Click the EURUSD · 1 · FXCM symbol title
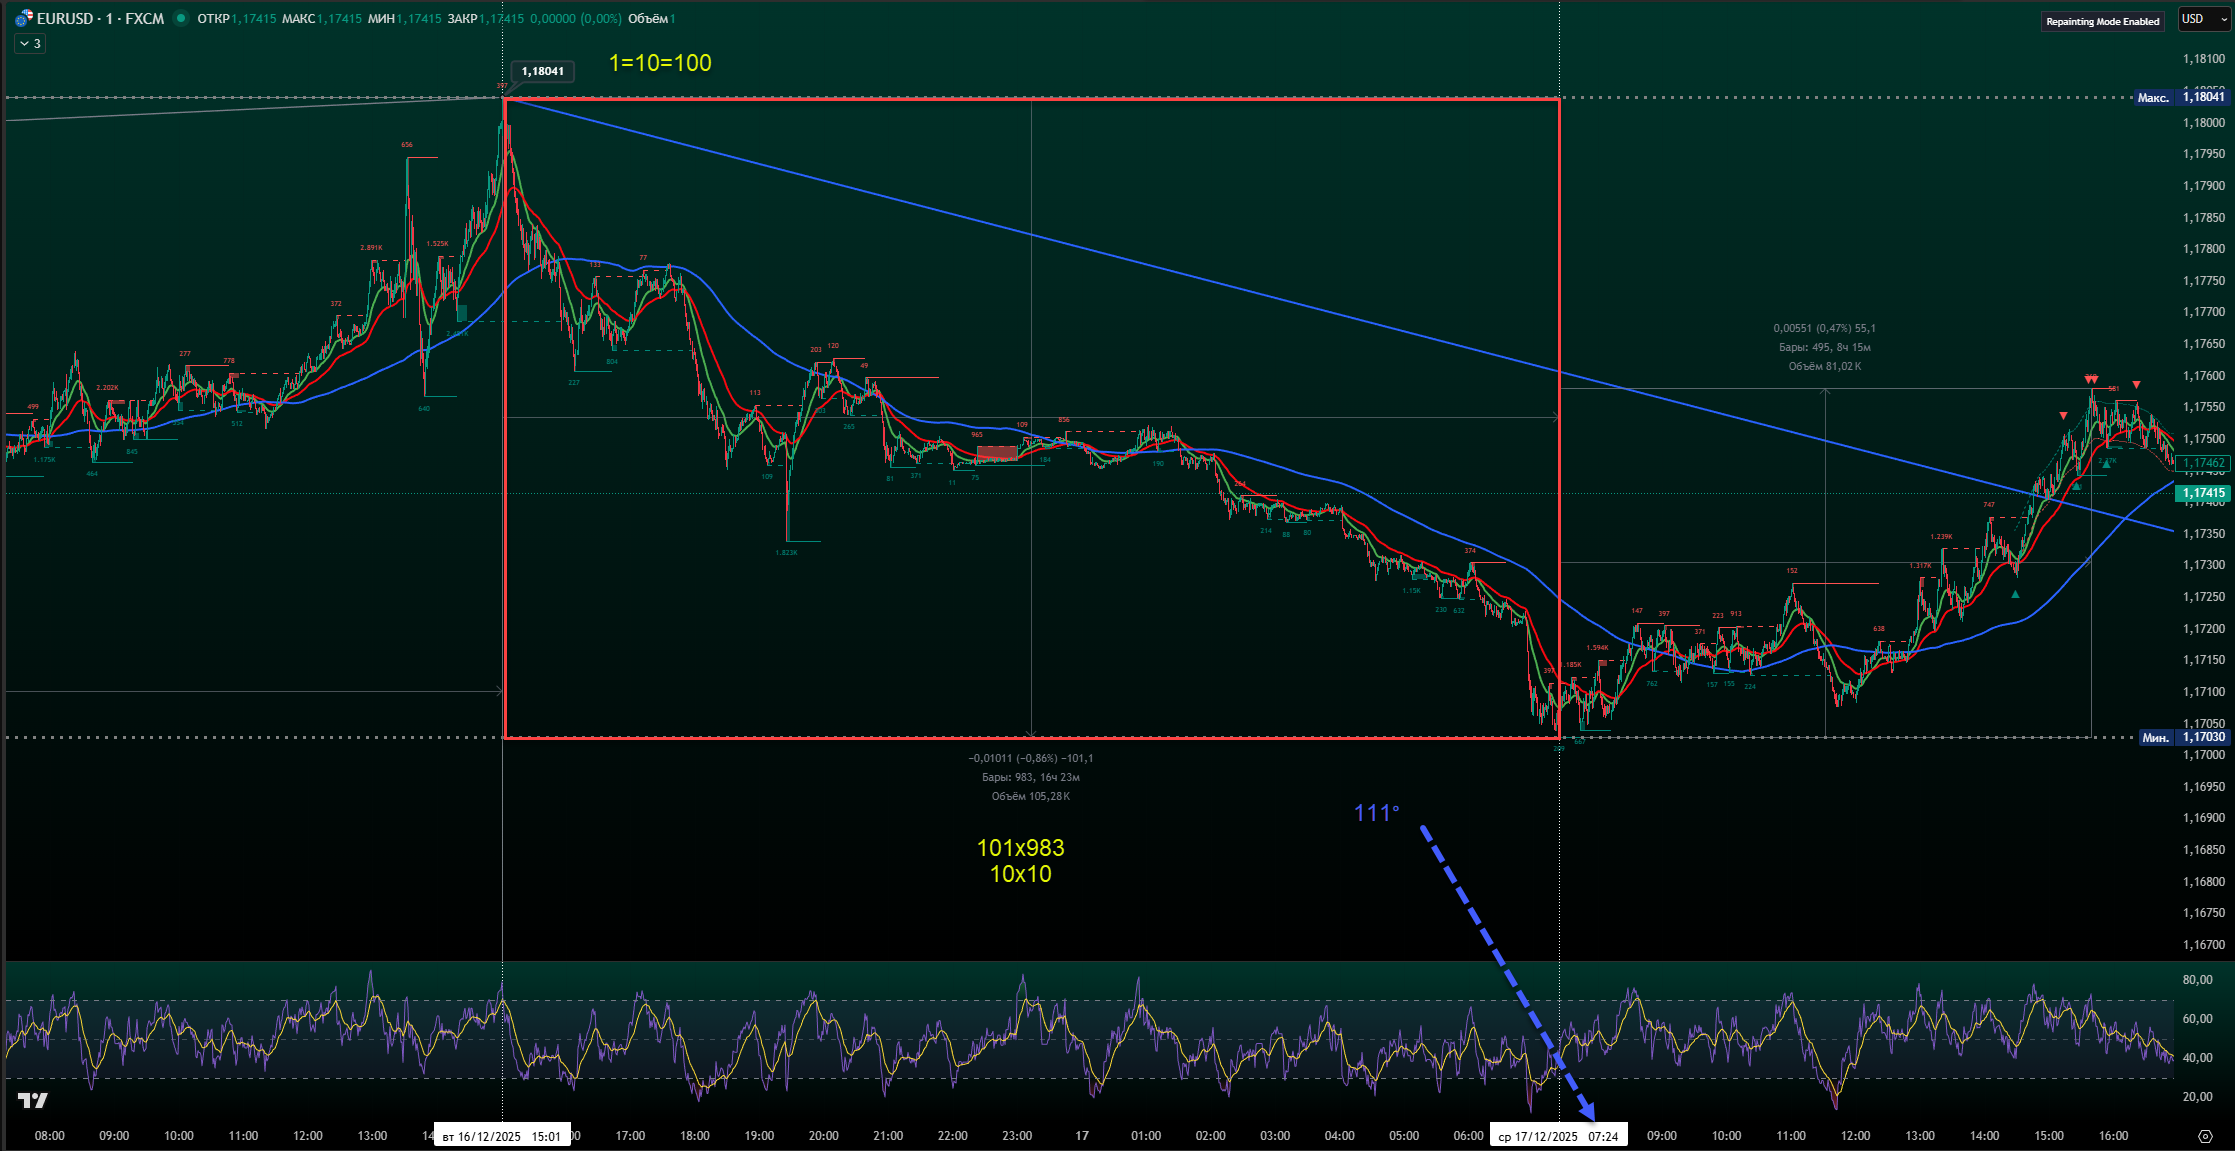Viewport: 2235px width, 1151px height. pyautogui.click(x=100, y=19)
